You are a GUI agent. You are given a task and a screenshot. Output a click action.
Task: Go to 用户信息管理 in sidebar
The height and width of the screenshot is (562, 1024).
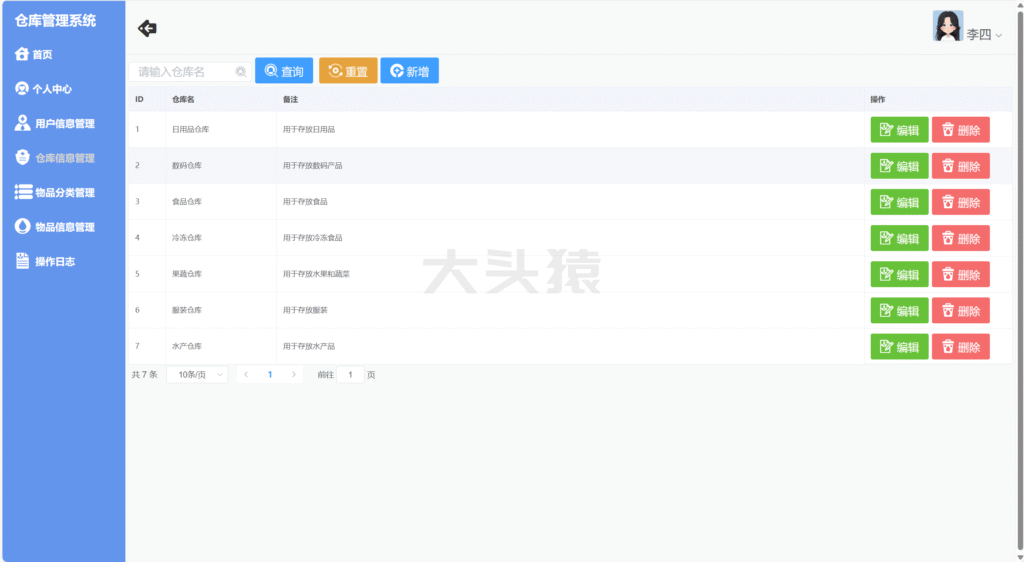55,123
